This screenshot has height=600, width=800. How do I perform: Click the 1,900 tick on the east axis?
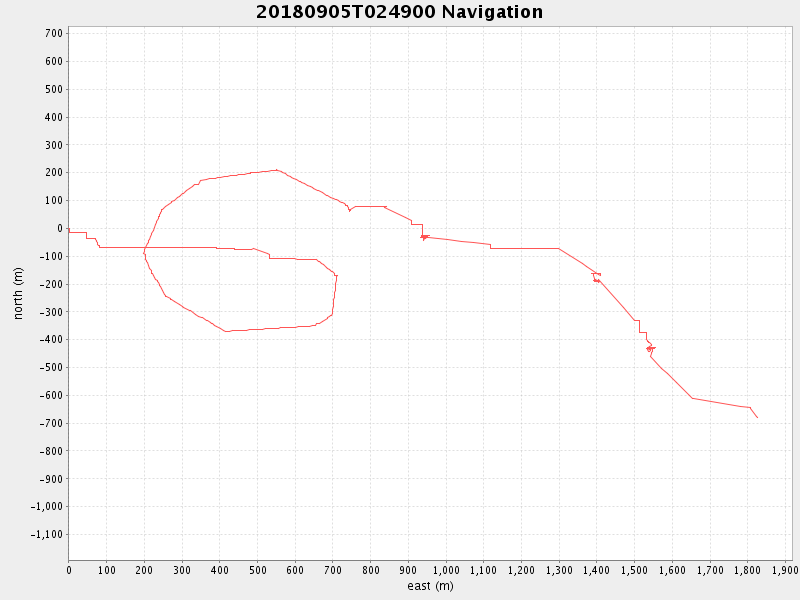(x=785, y=570)
